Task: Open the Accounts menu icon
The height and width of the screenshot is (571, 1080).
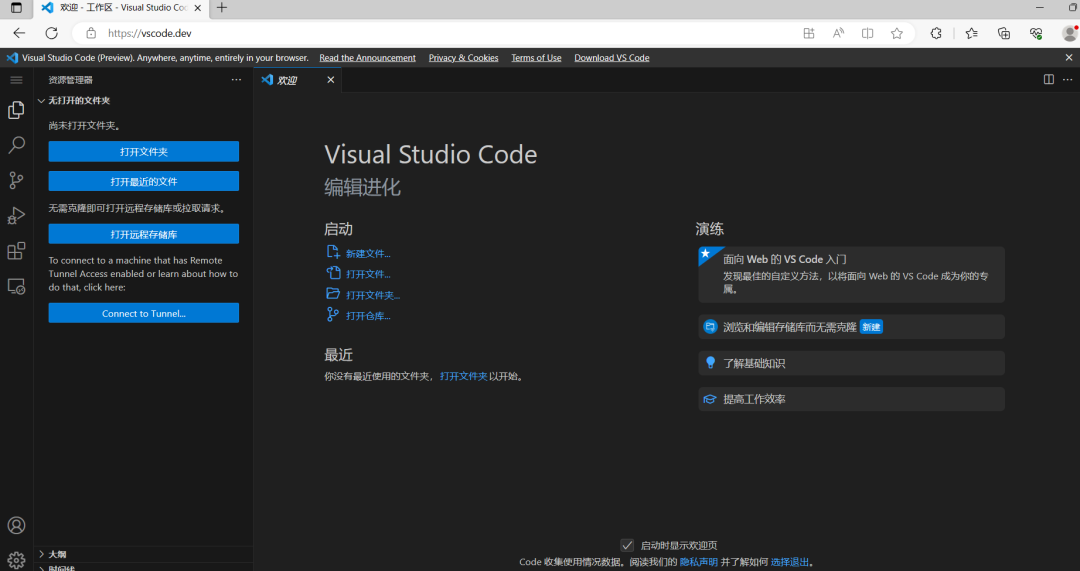Action: 17,525
